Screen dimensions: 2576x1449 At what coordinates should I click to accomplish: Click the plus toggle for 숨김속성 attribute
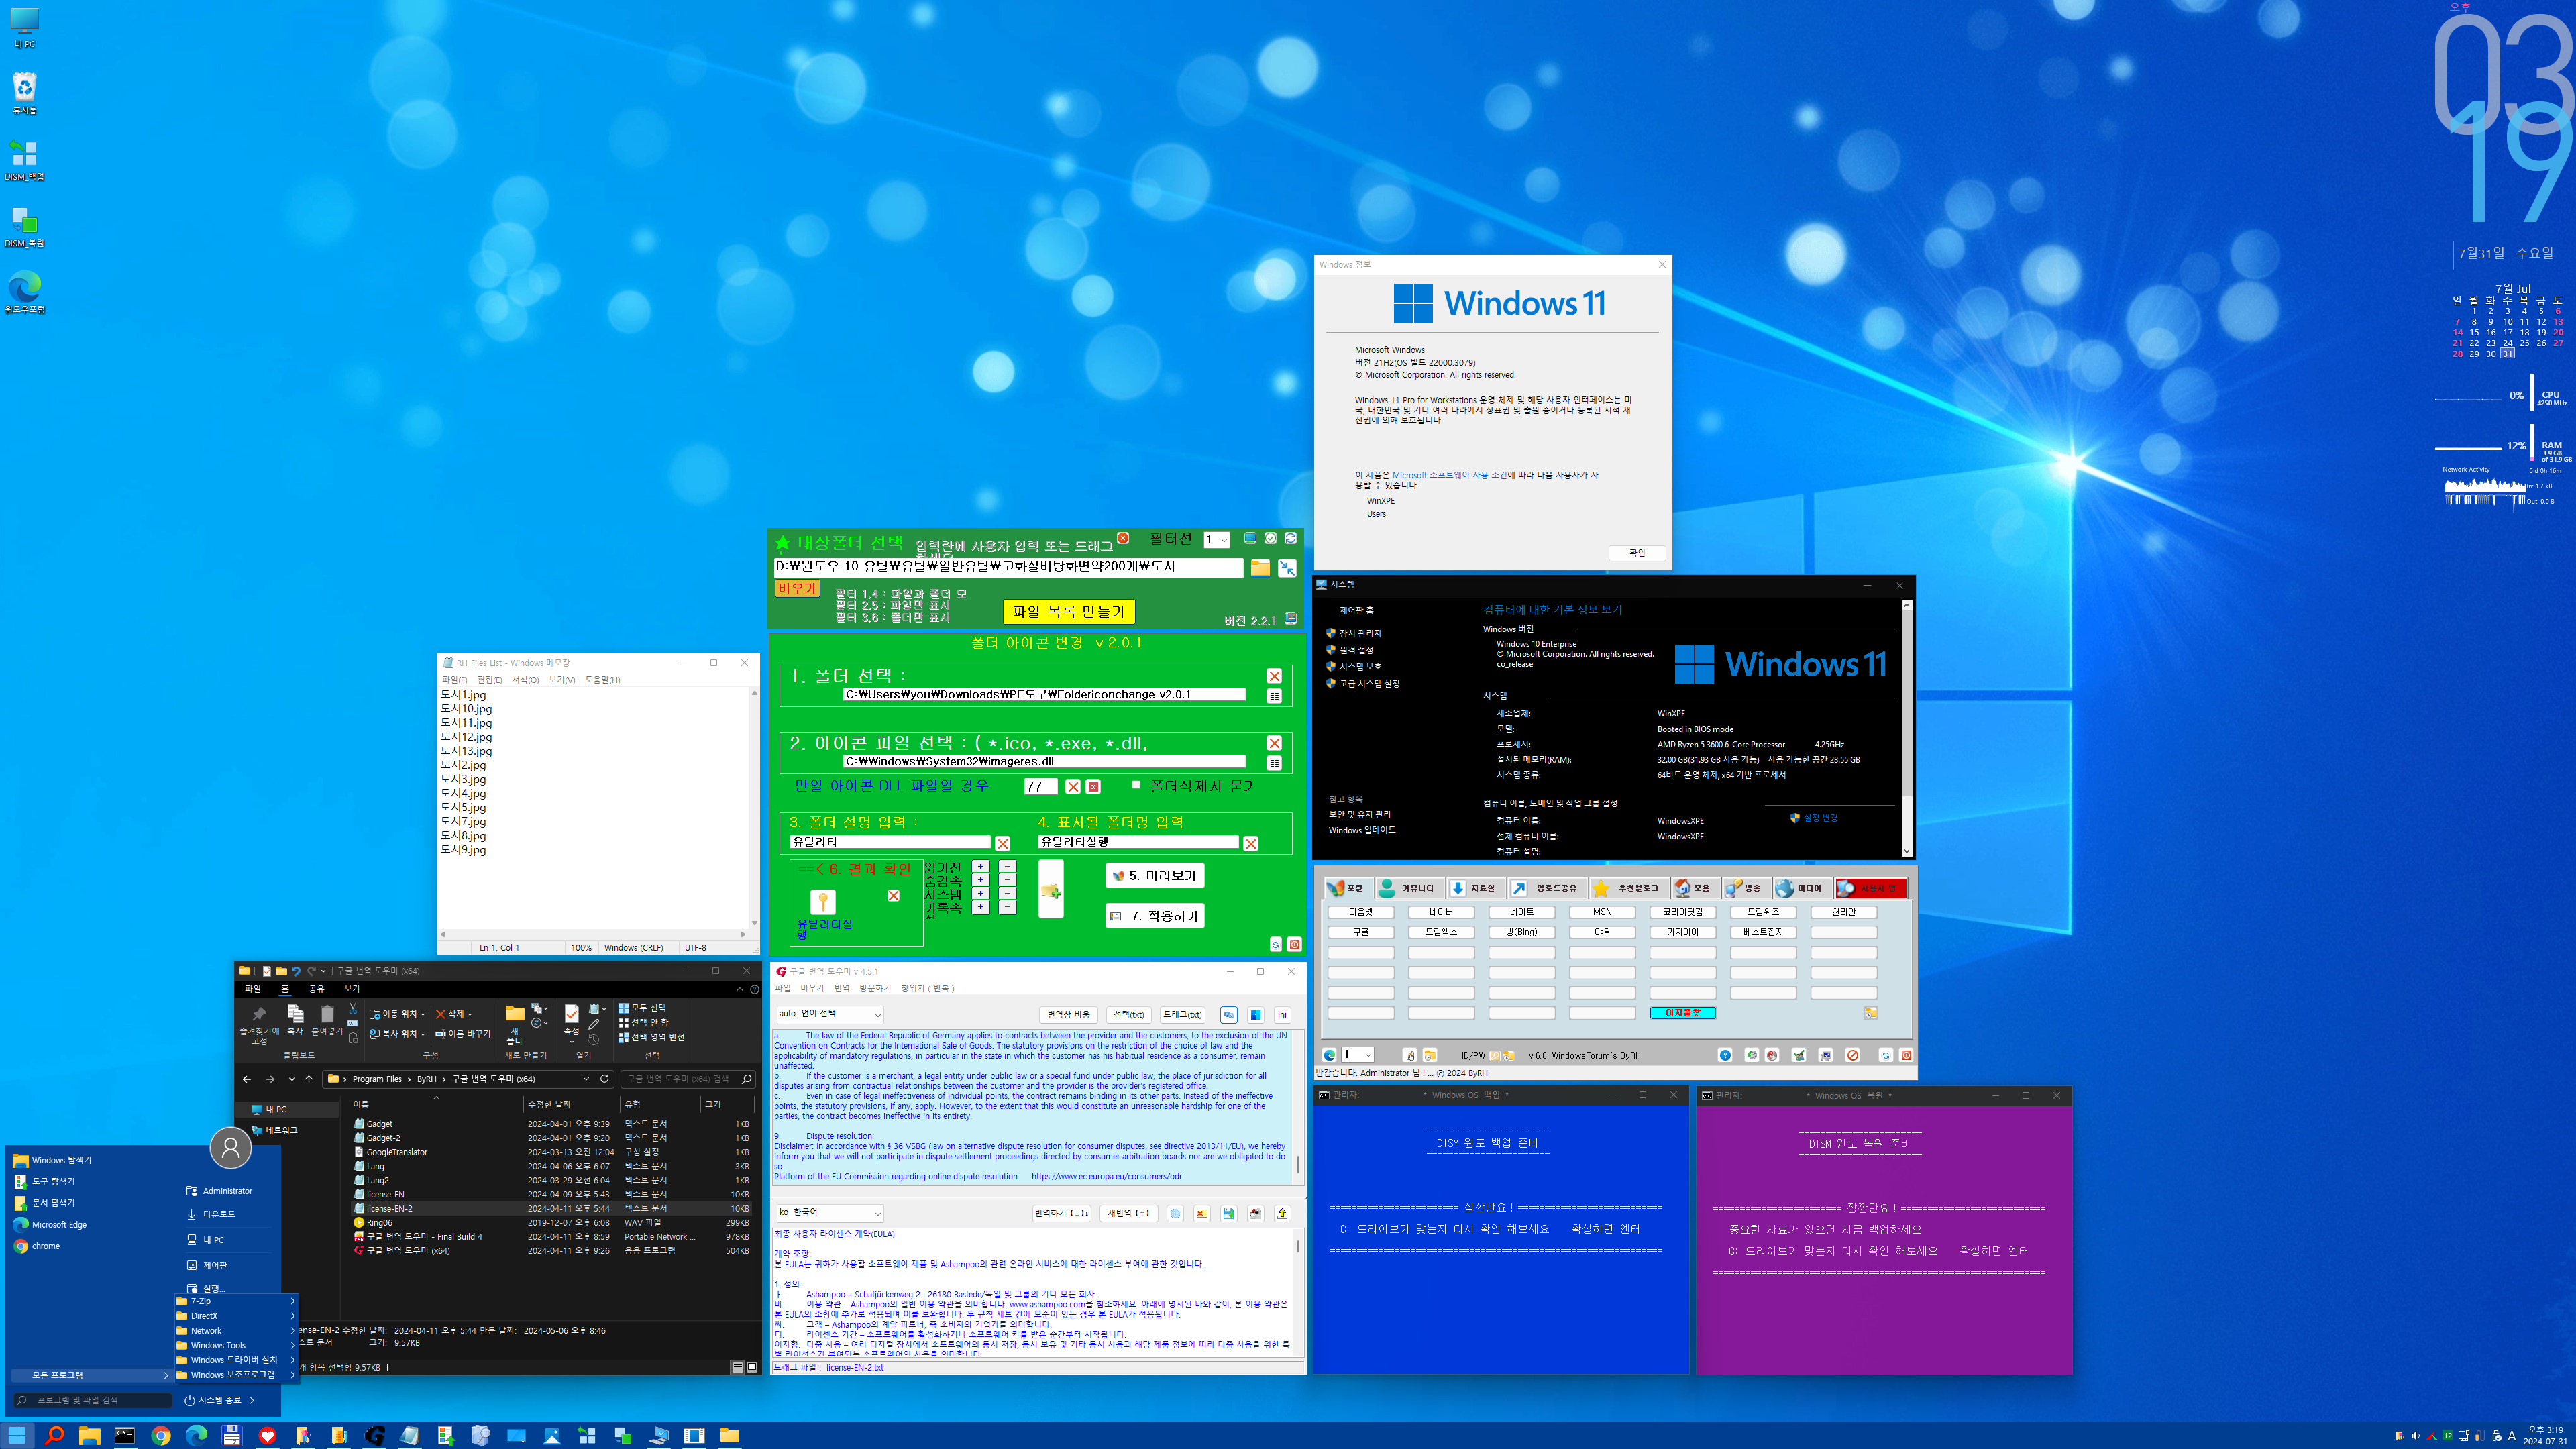pyautogui.click(x=980, y=880)
